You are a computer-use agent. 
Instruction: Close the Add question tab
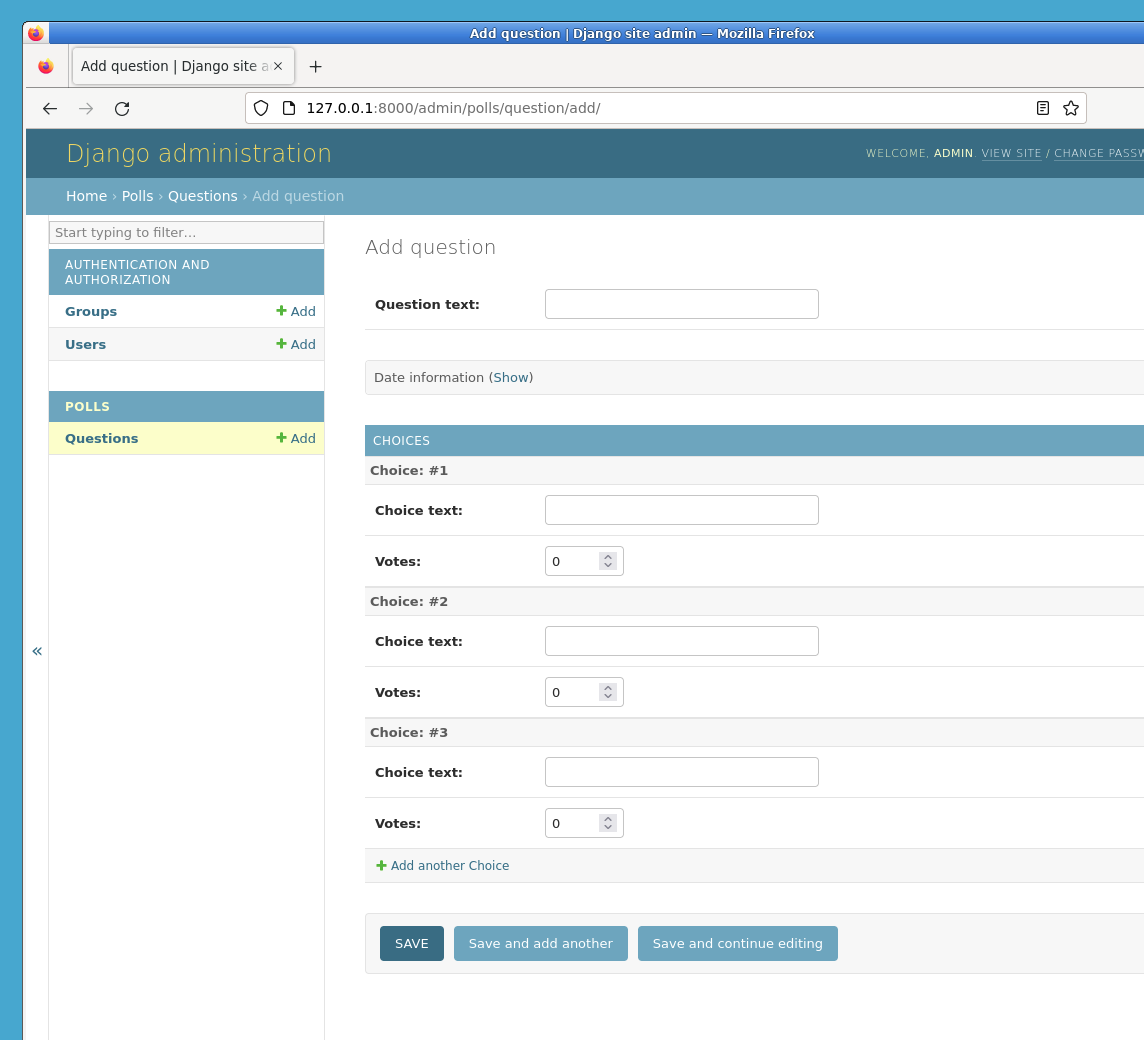pyautogui.click(x=278, y=66)
